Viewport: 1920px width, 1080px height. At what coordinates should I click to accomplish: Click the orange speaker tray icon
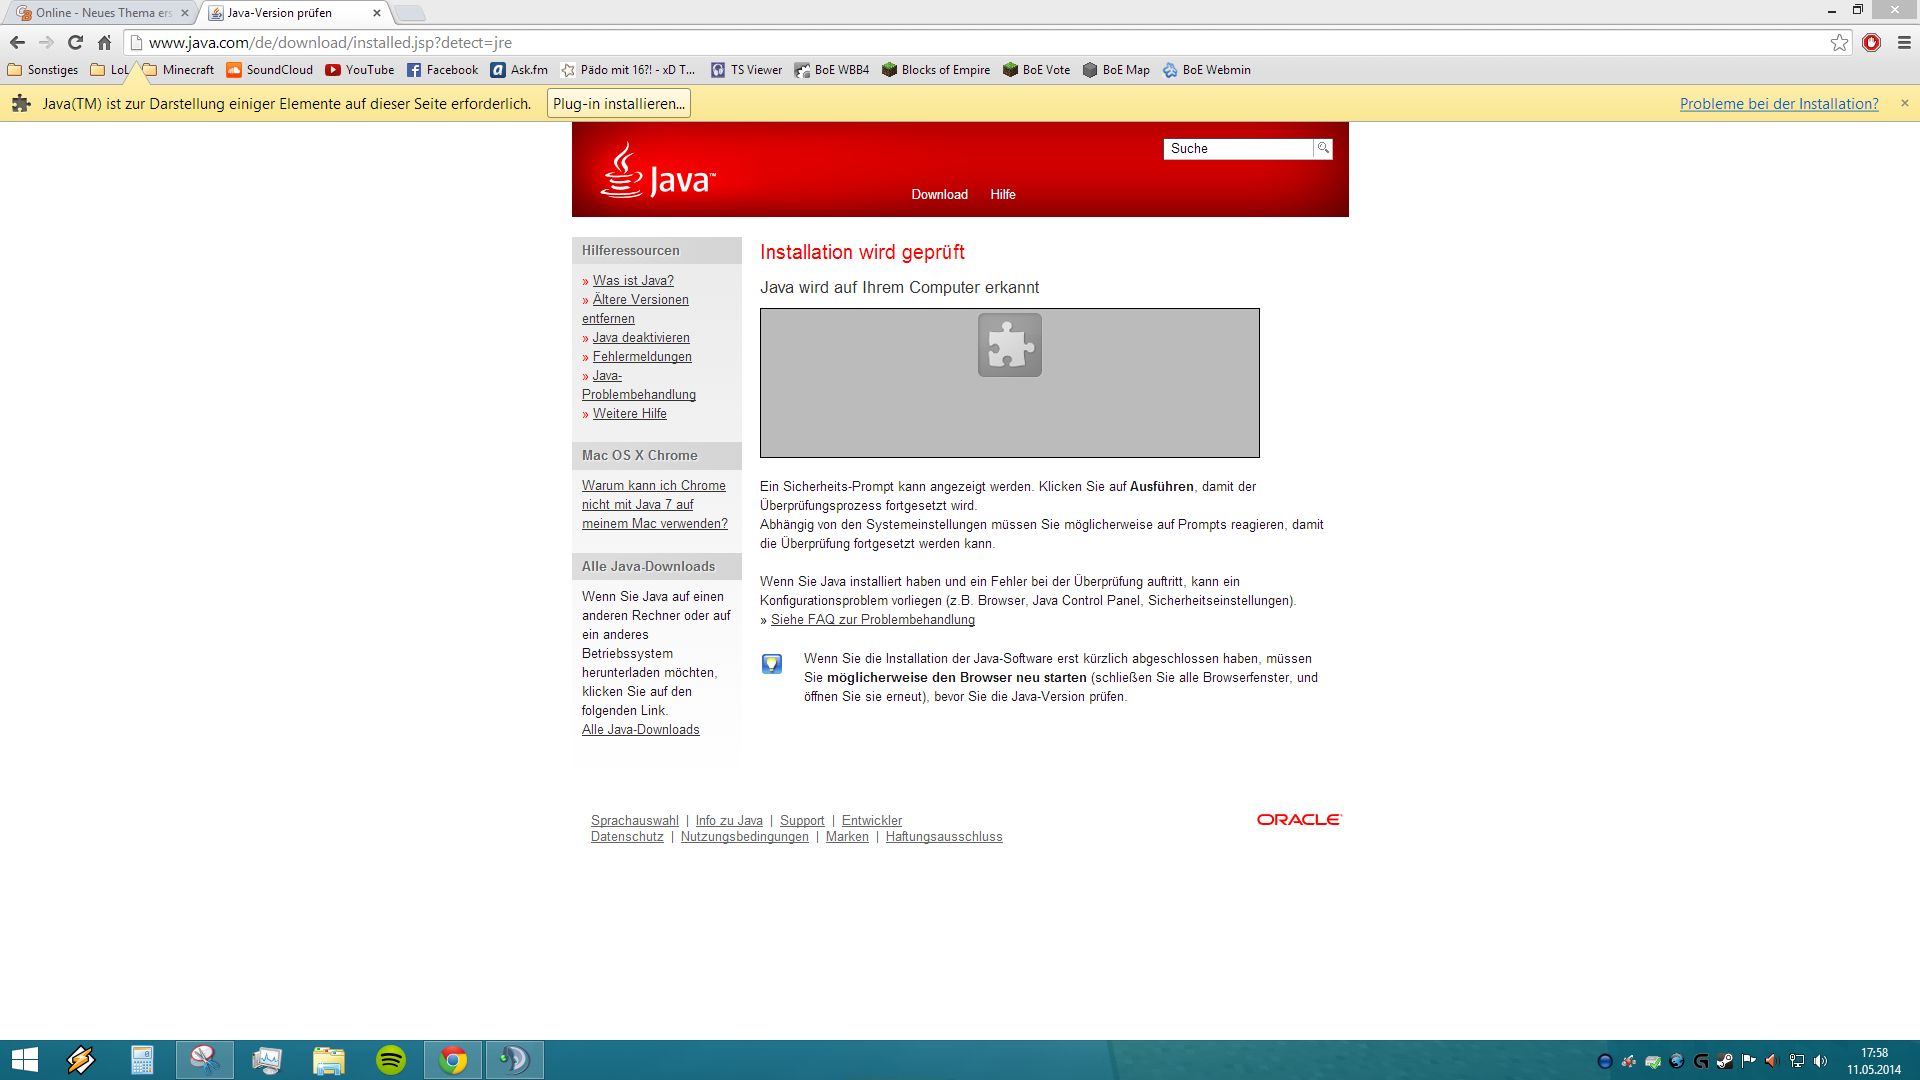pos(1773,1061)
